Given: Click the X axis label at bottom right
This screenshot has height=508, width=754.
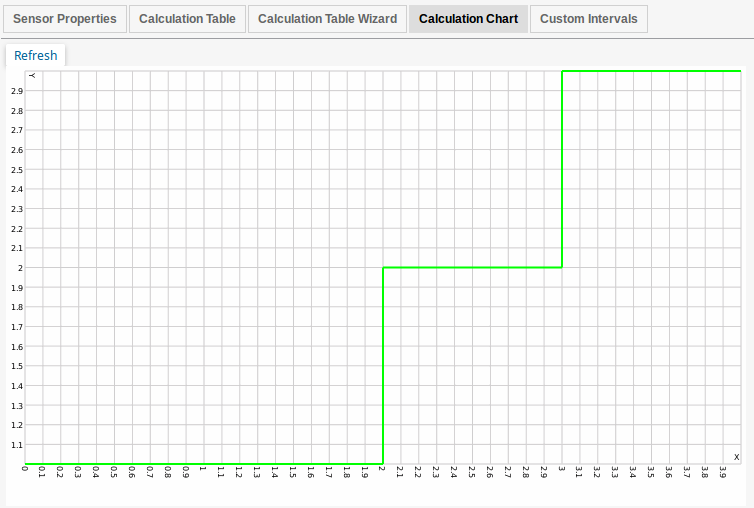Looking at the screenshot, I should (737, 456).
